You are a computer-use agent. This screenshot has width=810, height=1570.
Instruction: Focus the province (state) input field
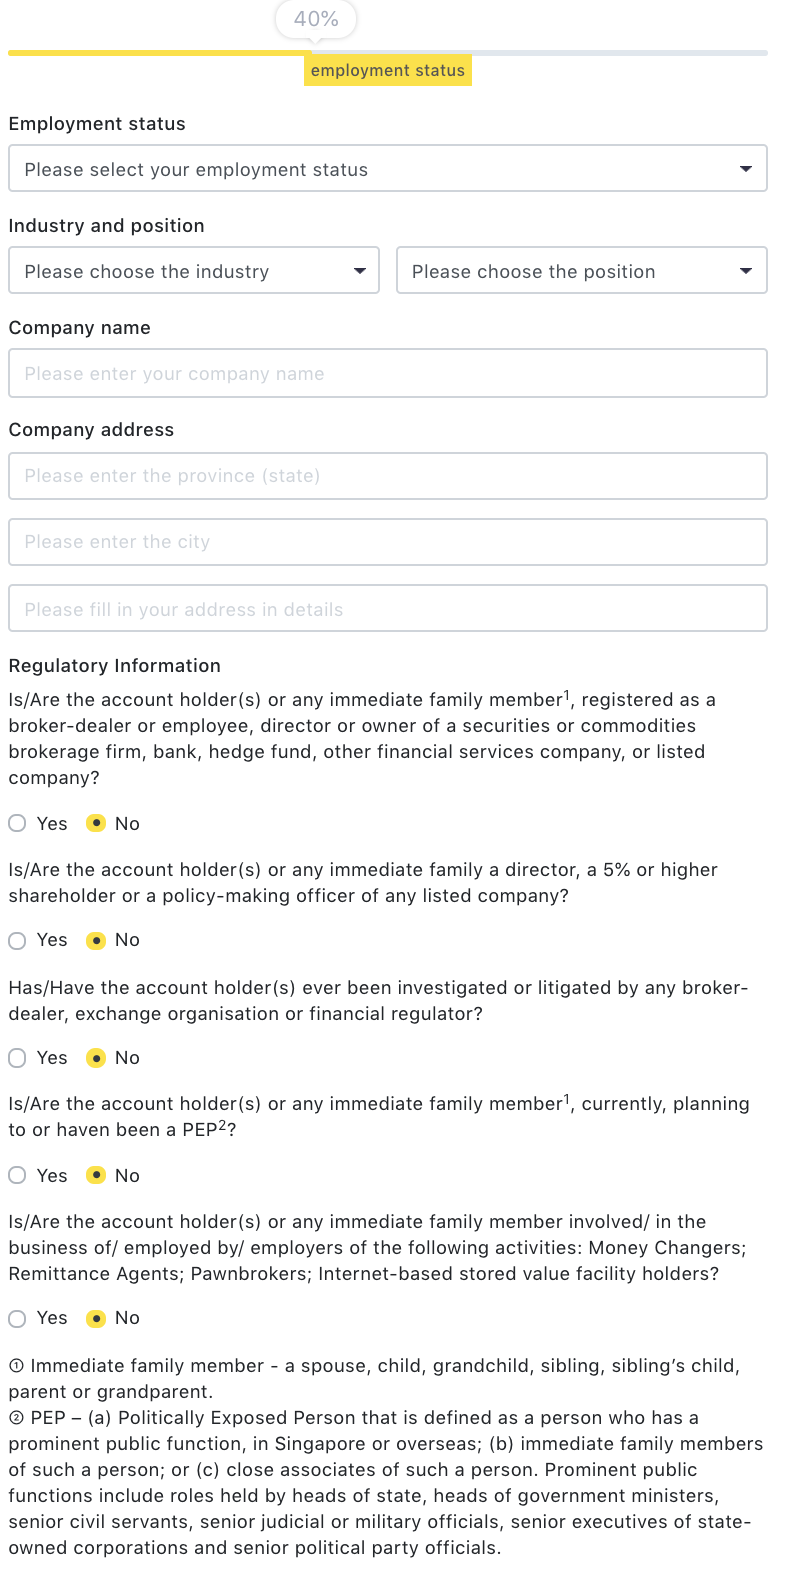(387, 476)
